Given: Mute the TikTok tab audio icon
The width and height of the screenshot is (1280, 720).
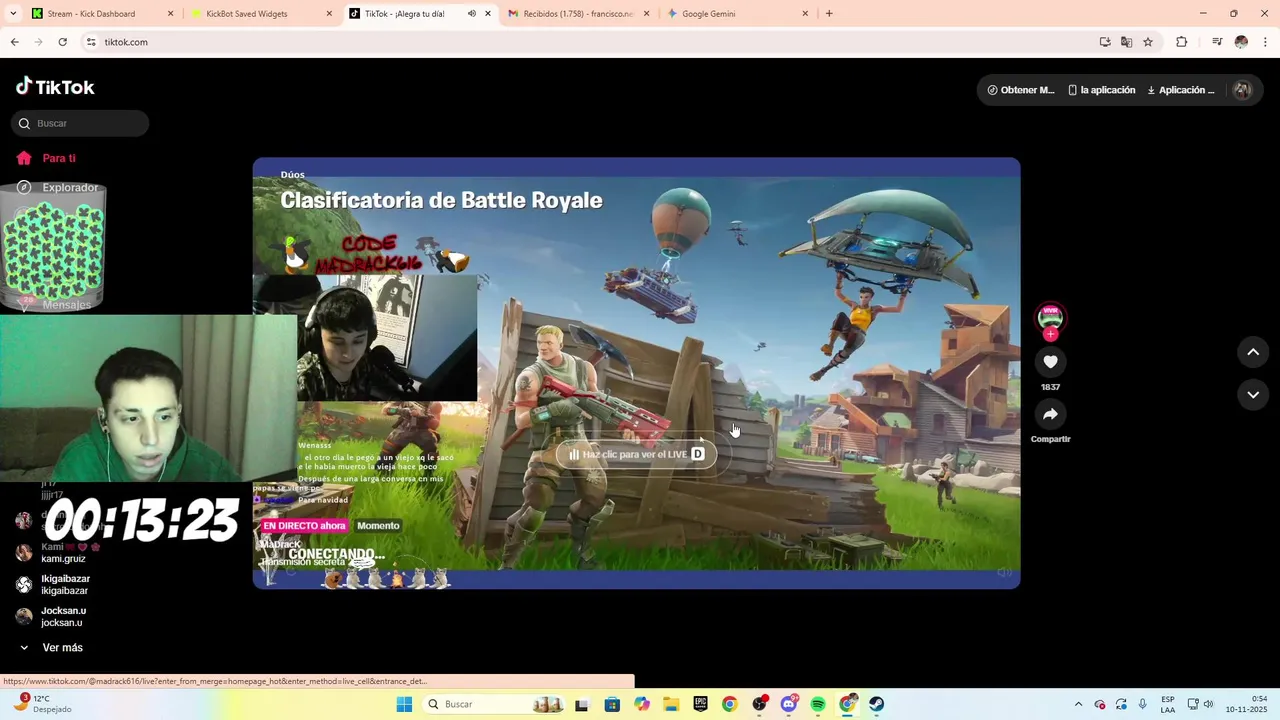Looking at the screenshot, I should click(x=472, y=14).
